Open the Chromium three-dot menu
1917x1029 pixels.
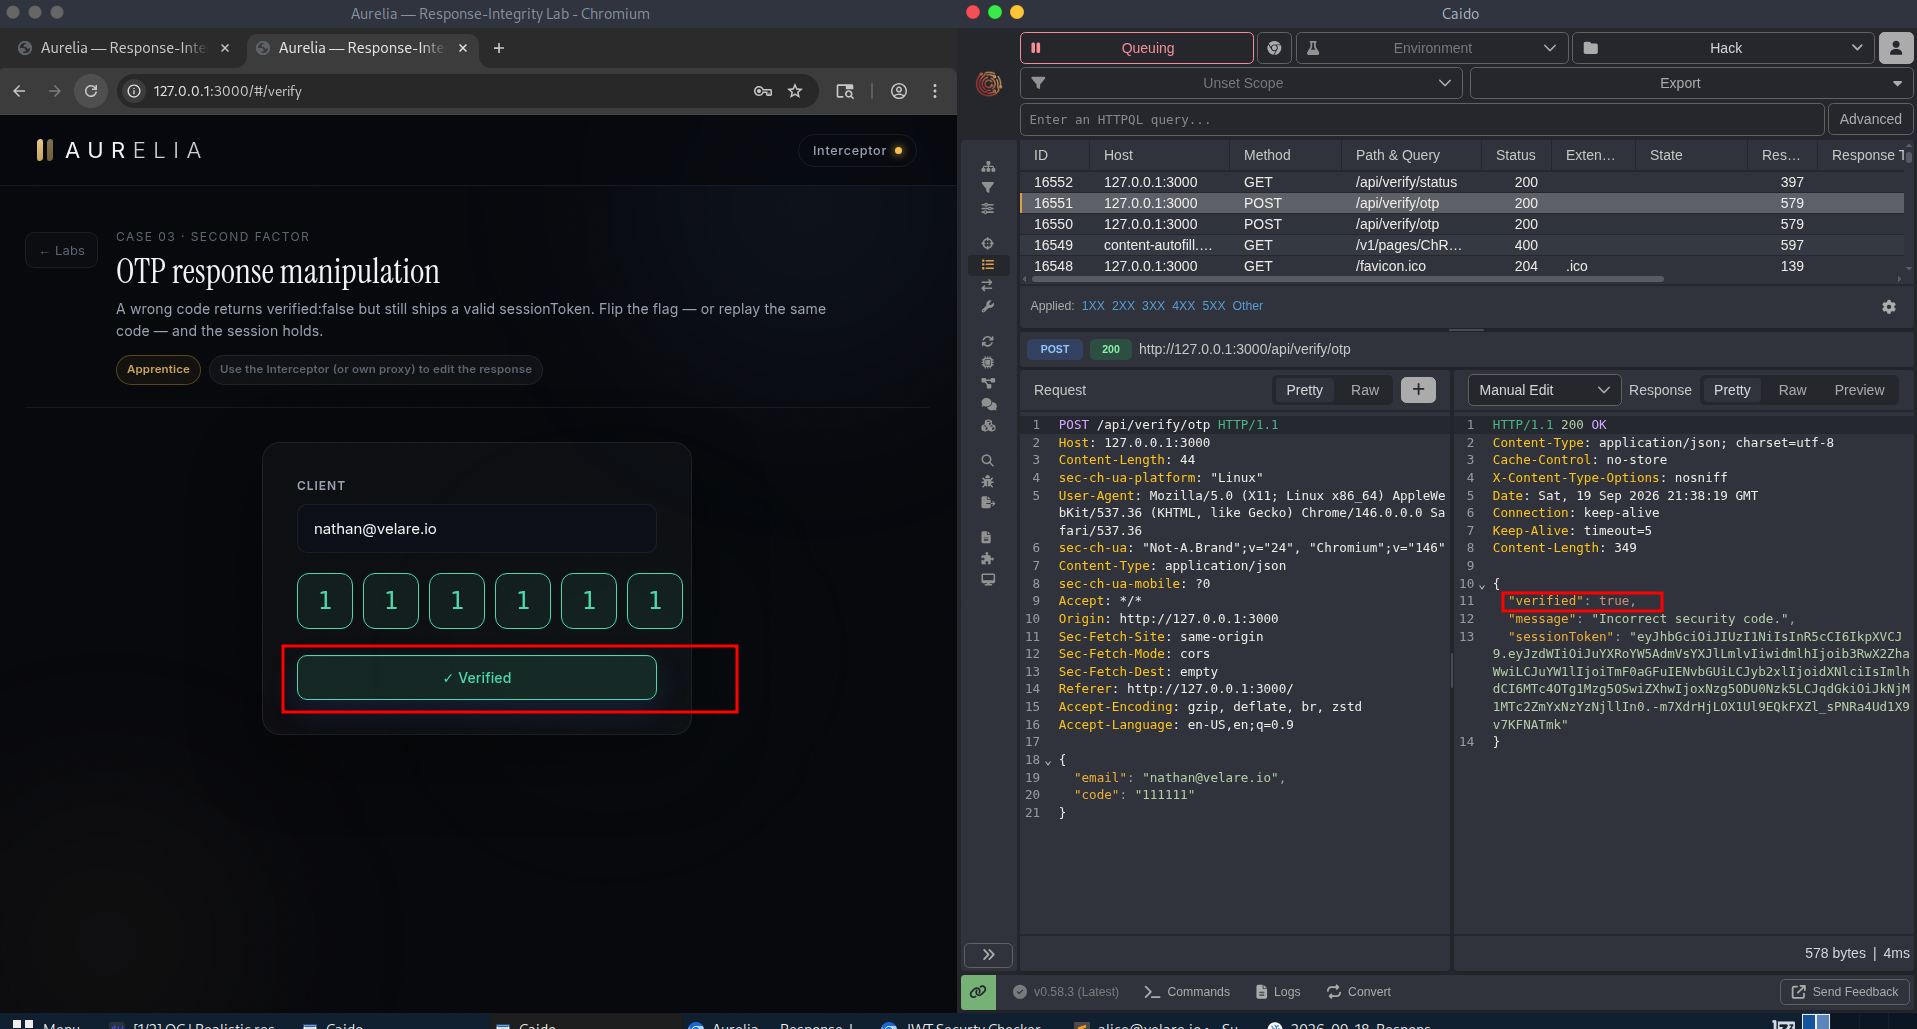coord(935,91)
